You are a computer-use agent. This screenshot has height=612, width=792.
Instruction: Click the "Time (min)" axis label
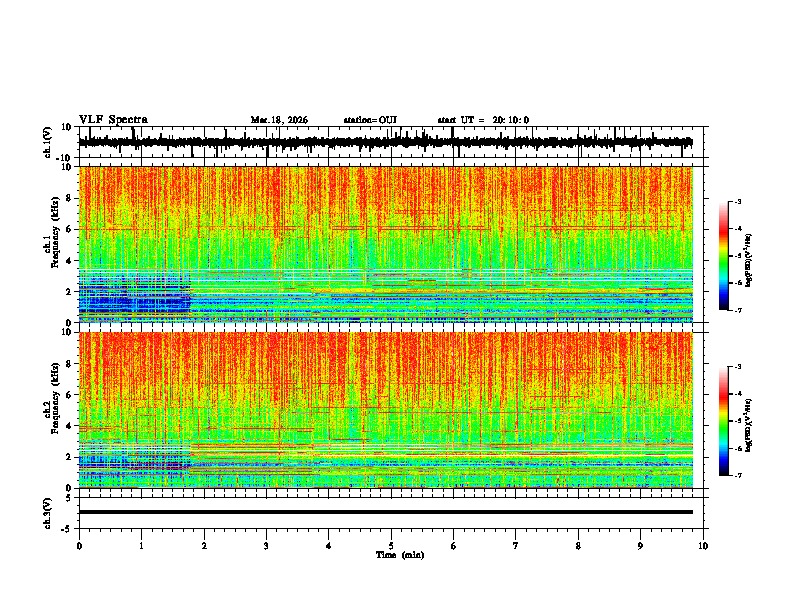(x=400, y=555)
